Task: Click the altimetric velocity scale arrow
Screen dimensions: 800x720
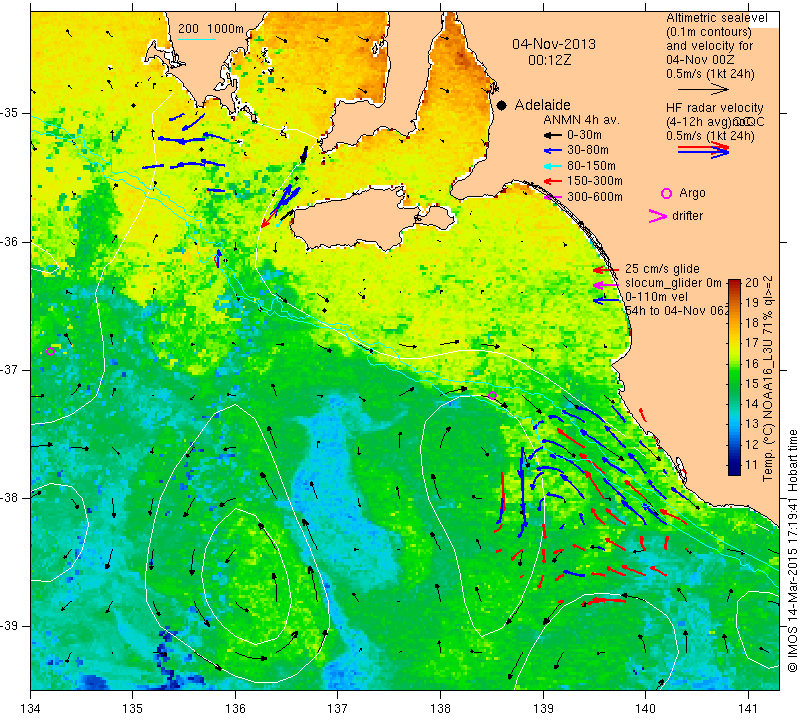Action: click(x=703, y=90)
